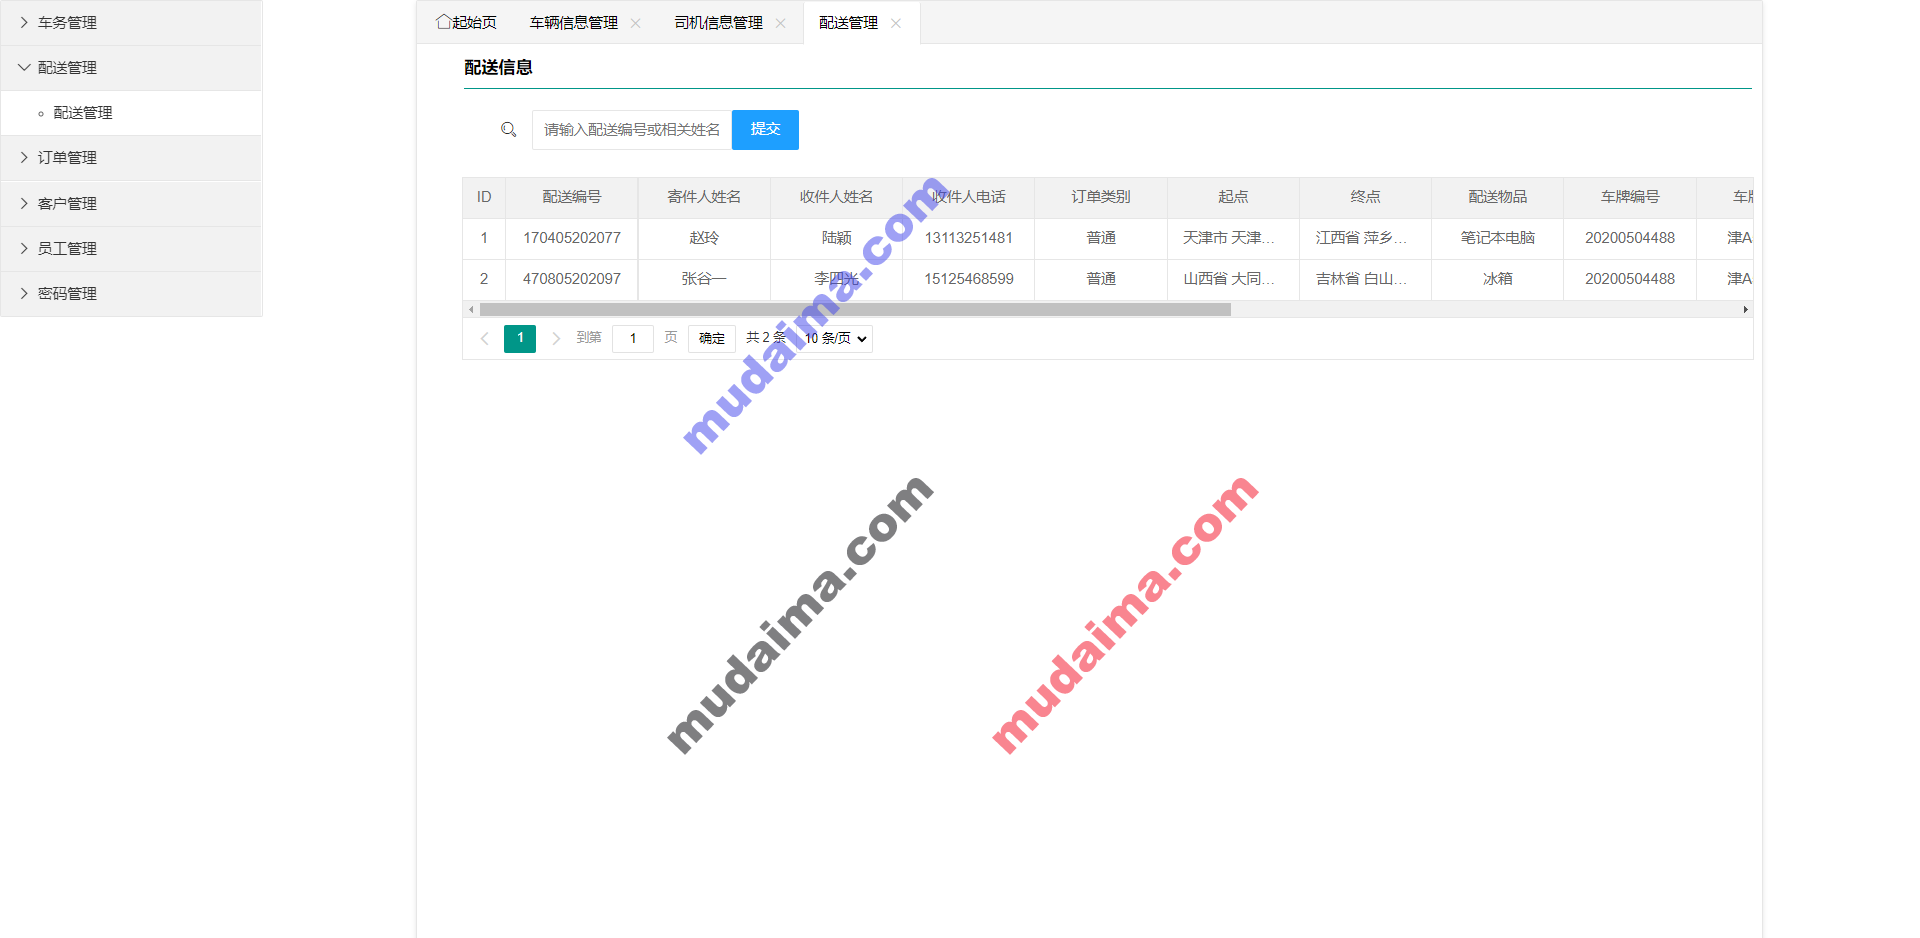
Task: Click 收件人姓名 column header
Action: 836,198
